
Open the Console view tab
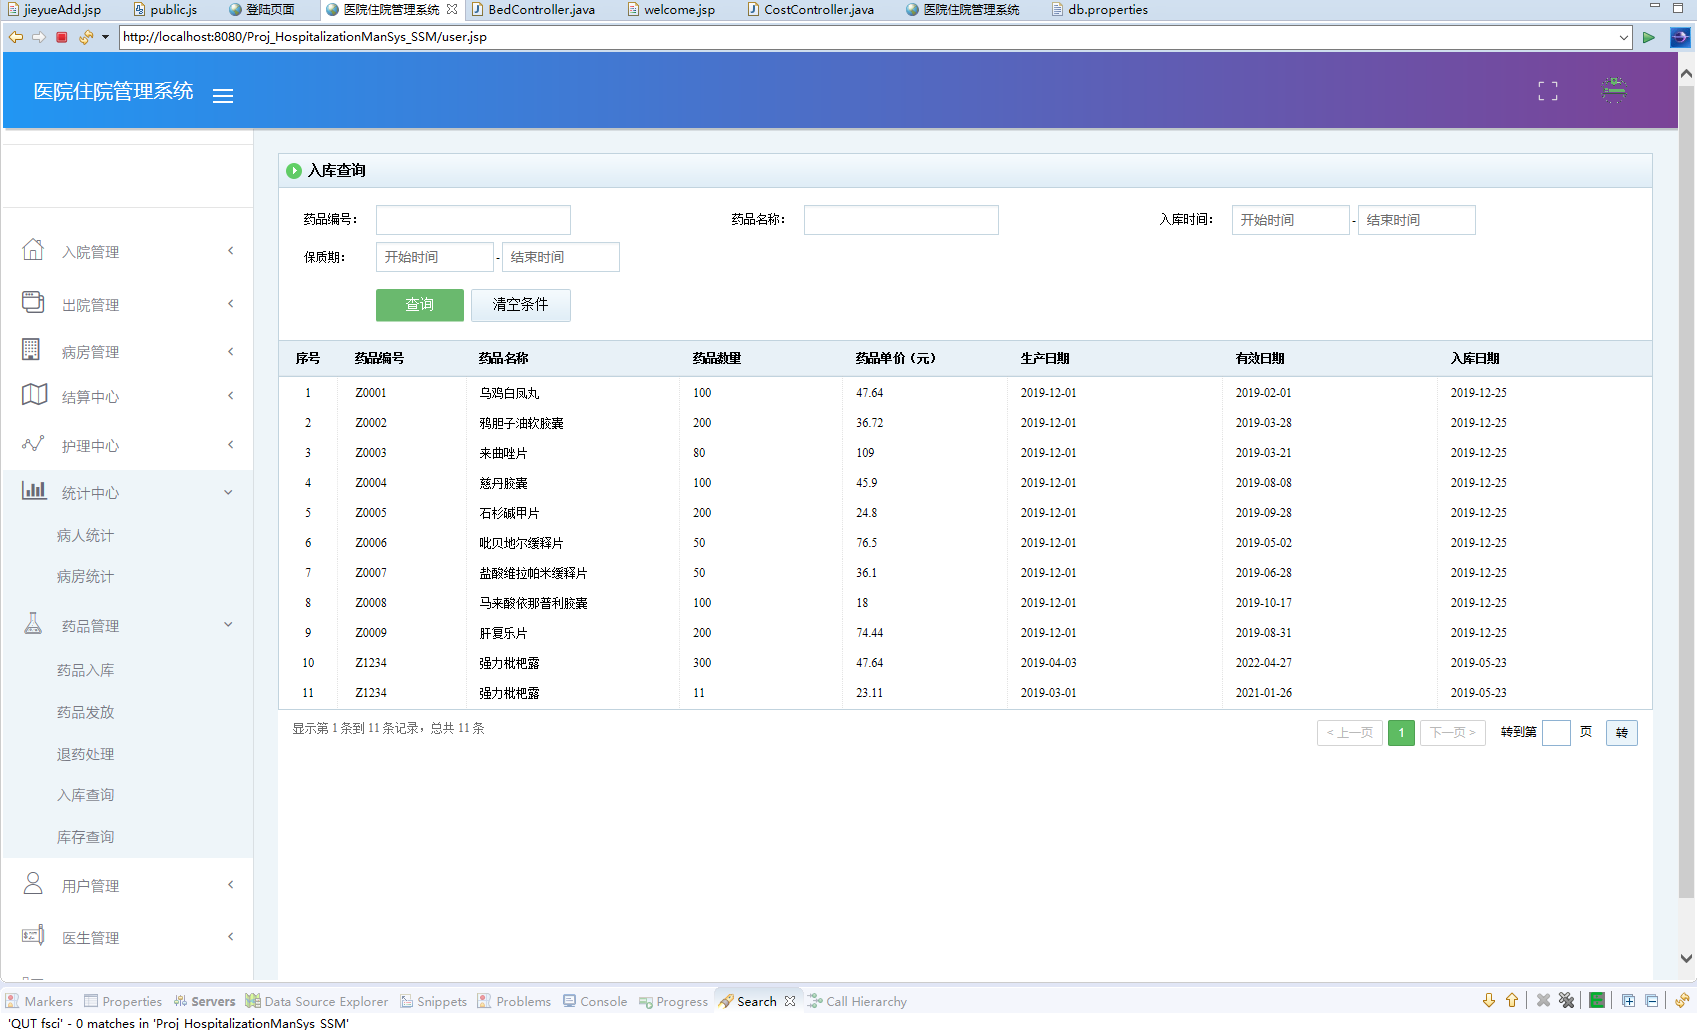(595, 1001)
